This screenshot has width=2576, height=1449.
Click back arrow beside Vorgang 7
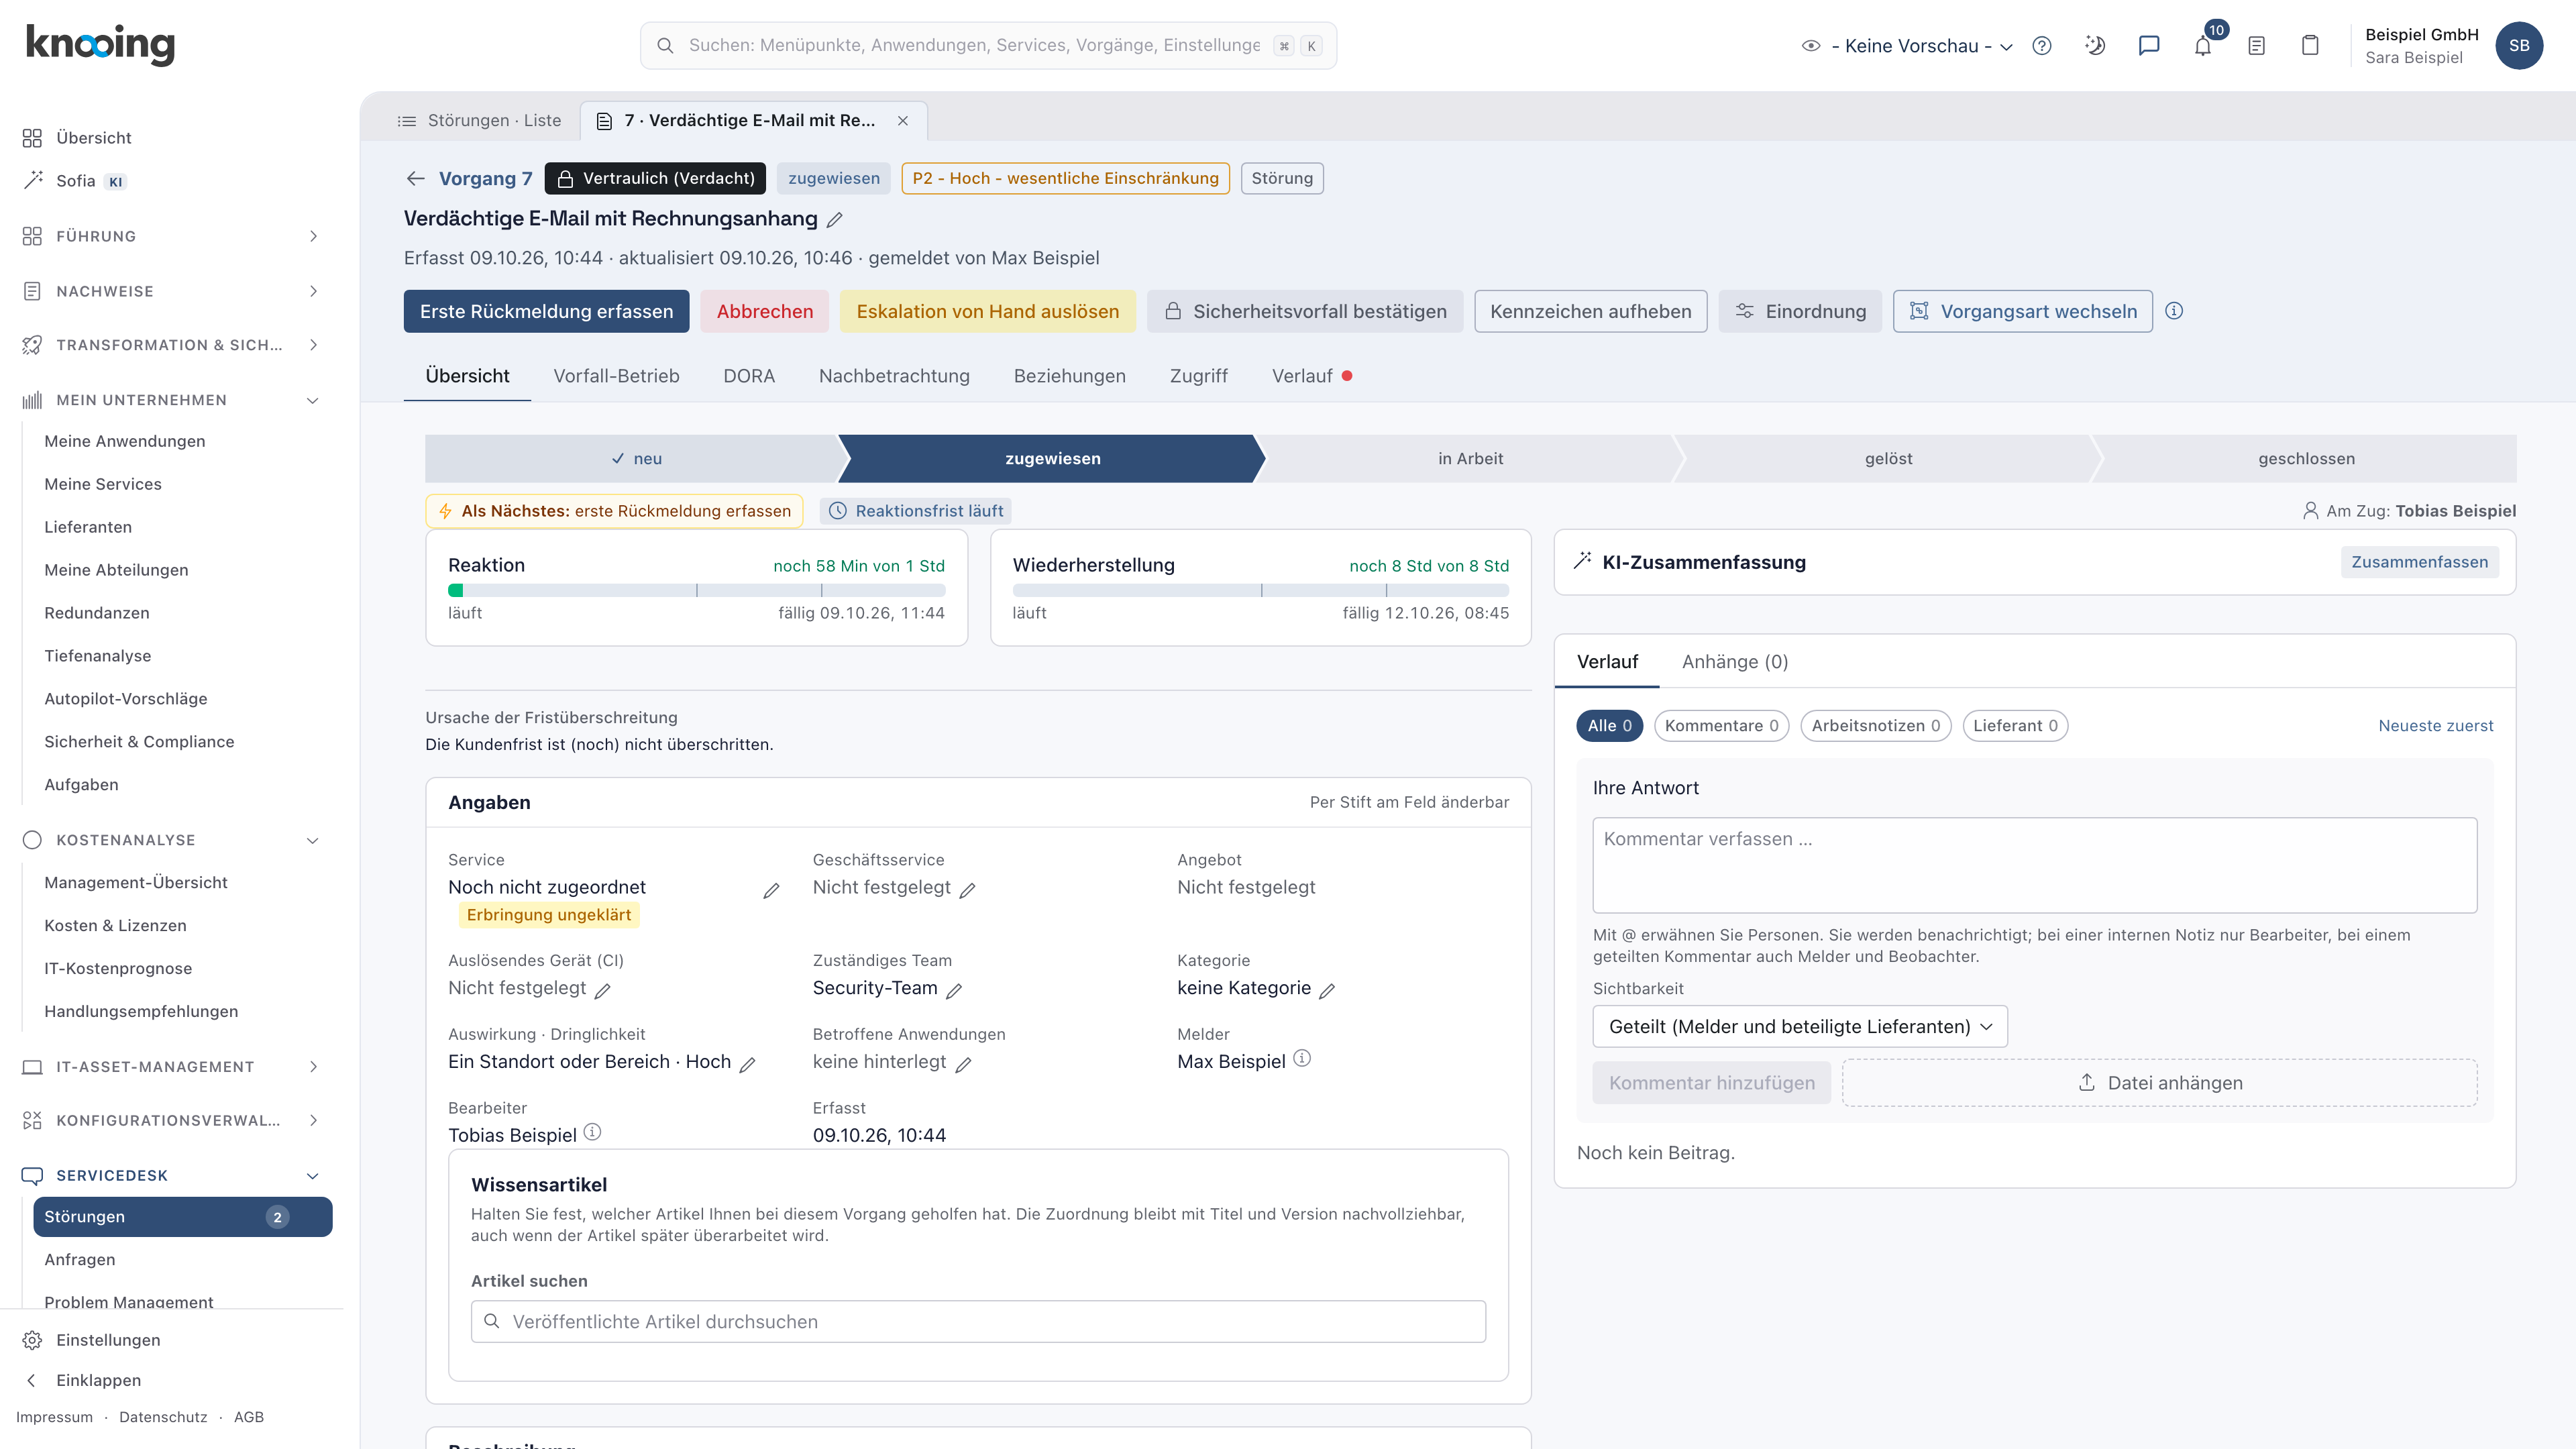point(416,178)
